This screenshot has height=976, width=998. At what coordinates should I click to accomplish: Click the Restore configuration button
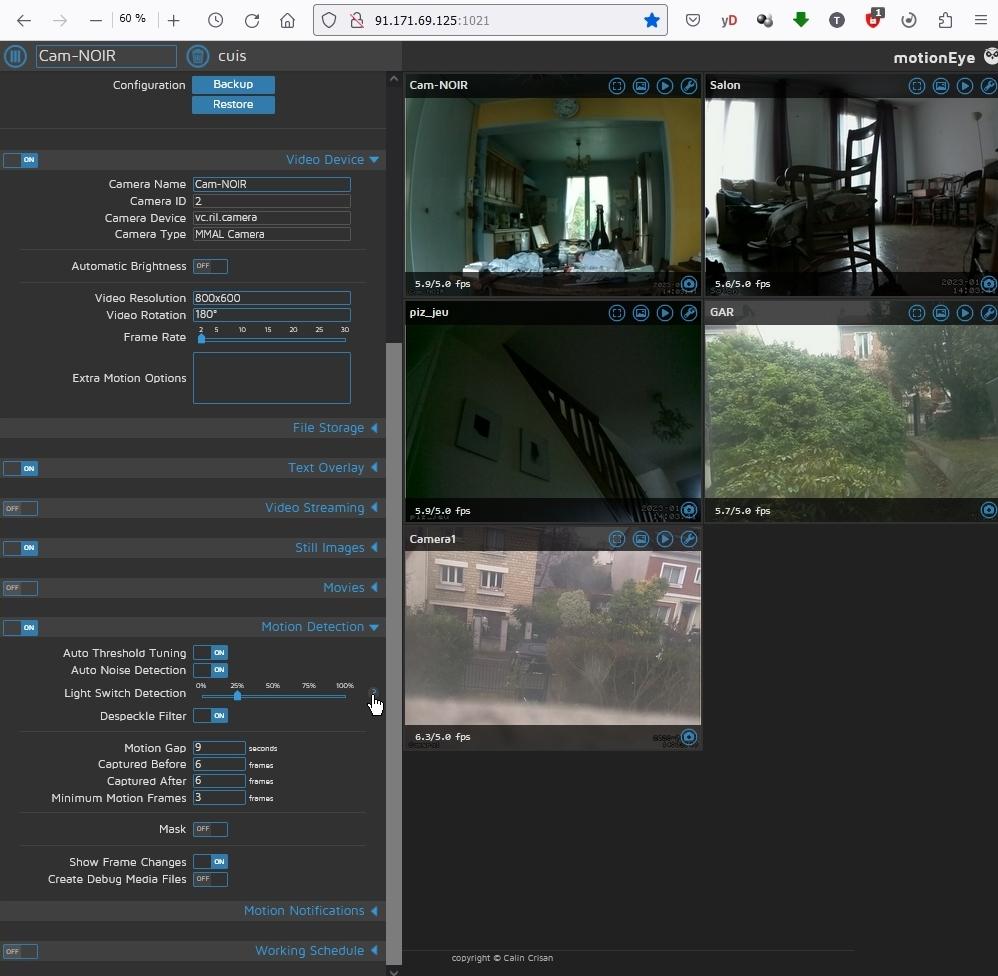[233, 104]
